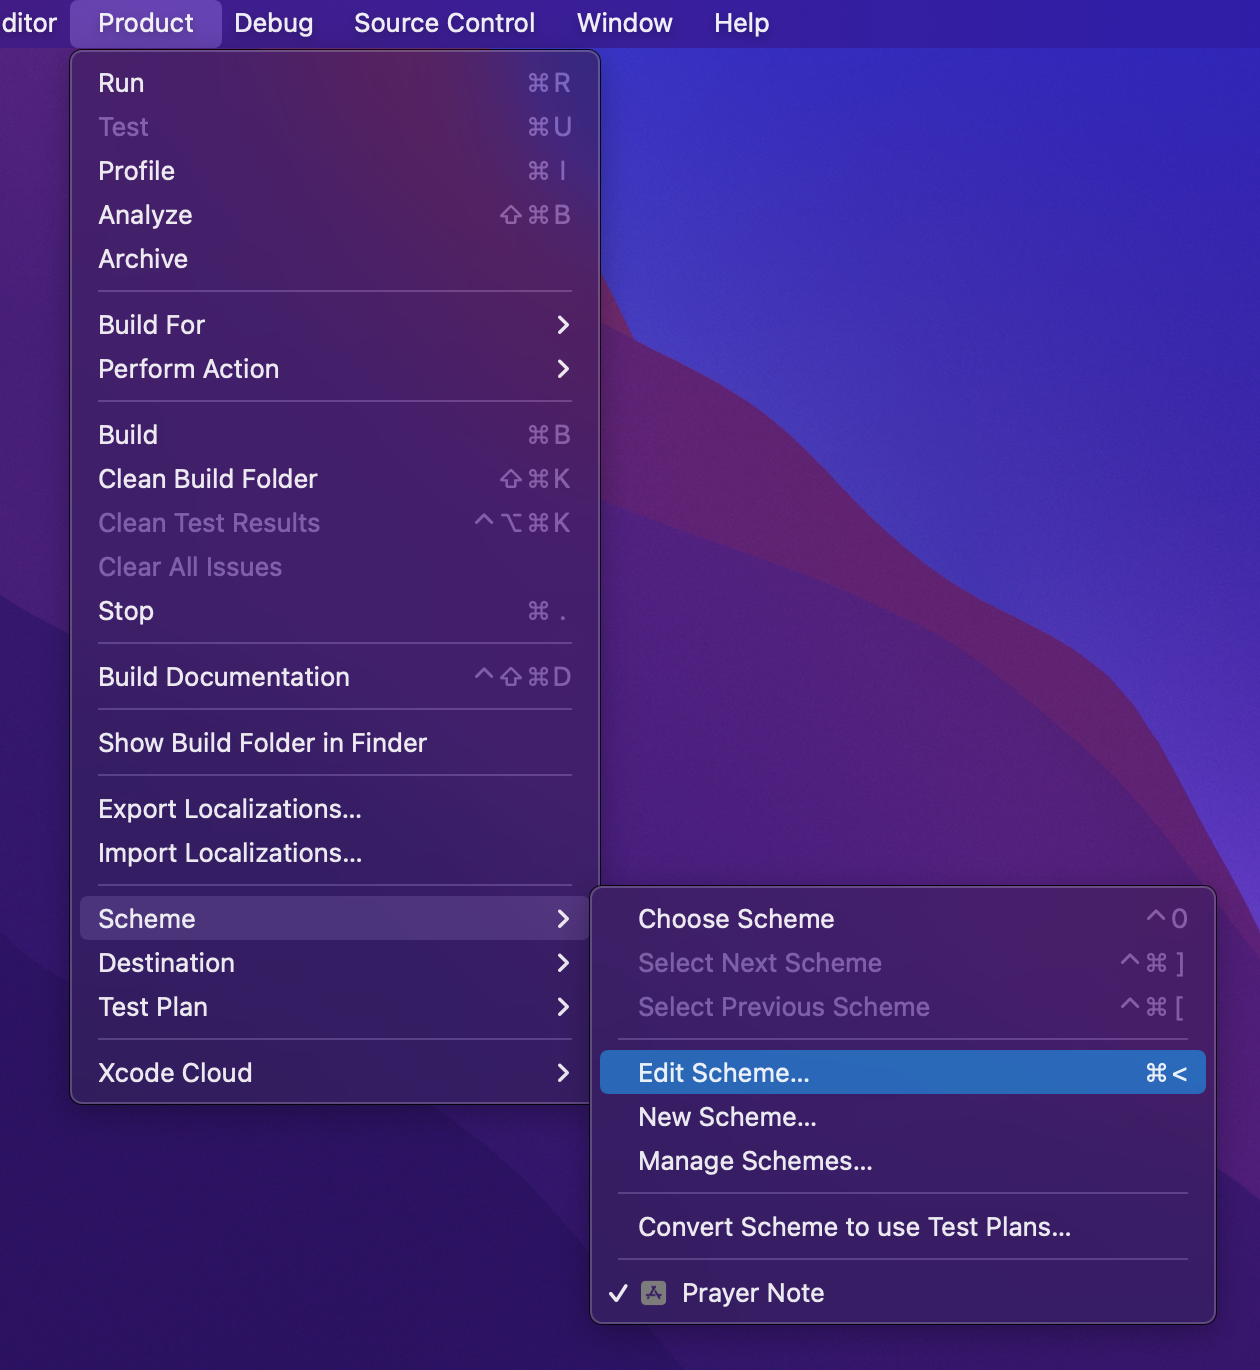
Task: Open the Help menu
Action: click(741, 23)
